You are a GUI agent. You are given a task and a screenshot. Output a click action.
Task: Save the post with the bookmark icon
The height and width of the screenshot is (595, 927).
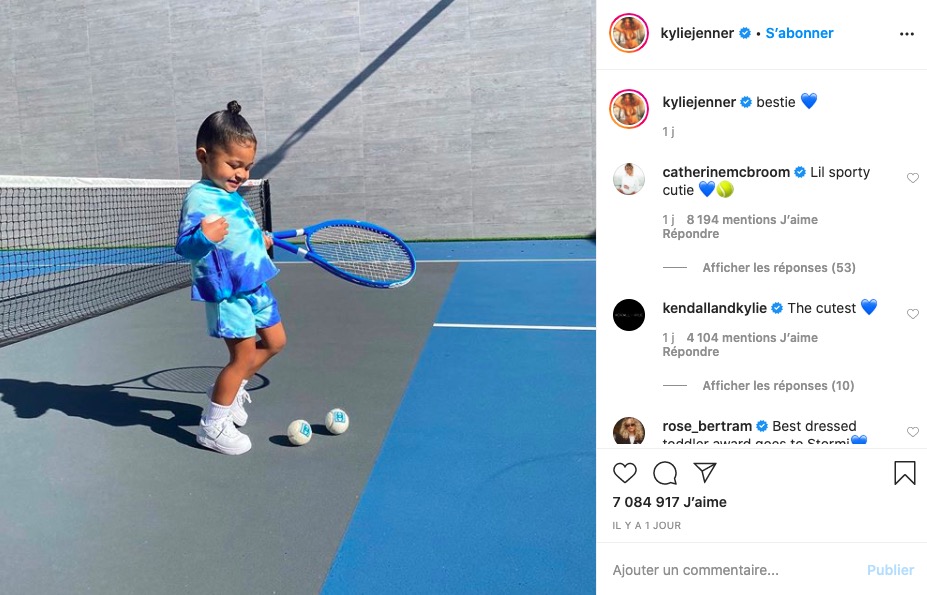click(x=905, y=473)
